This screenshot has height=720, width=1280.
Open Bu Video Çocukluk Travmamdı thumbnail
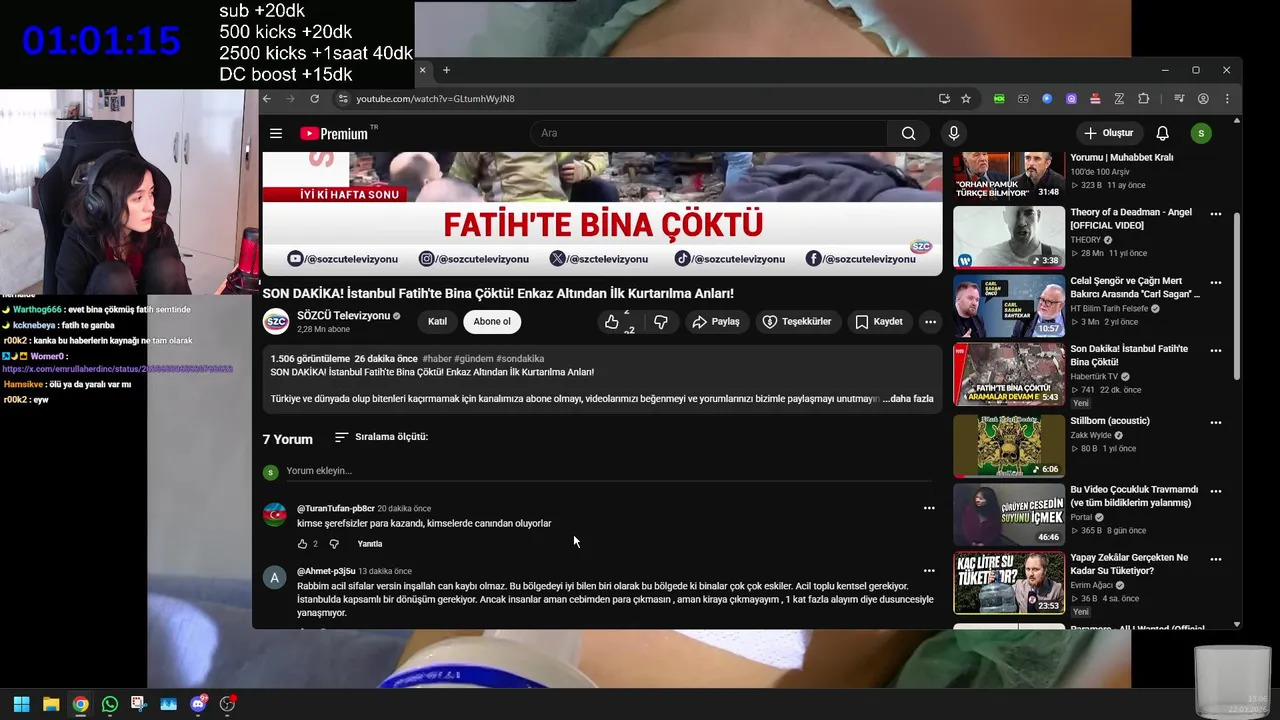(1009, 514)
